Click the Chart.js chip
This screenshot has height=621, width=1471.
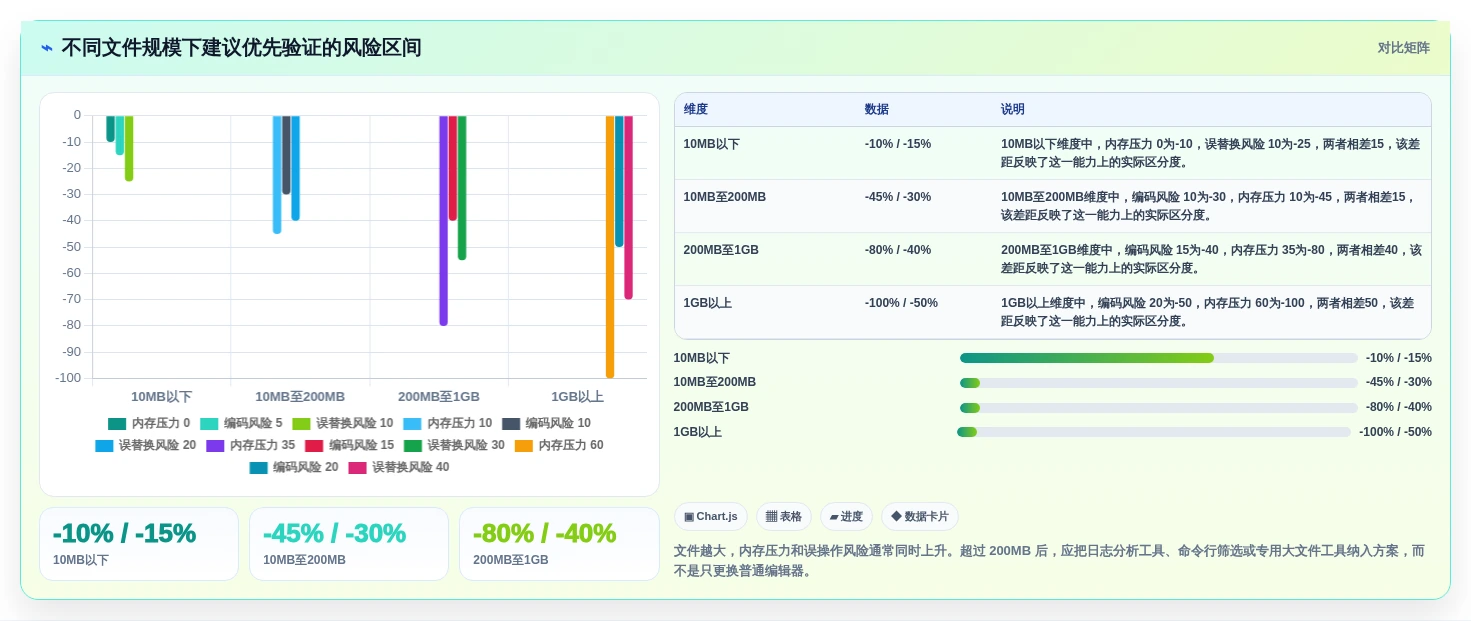(x=711, y=517)
